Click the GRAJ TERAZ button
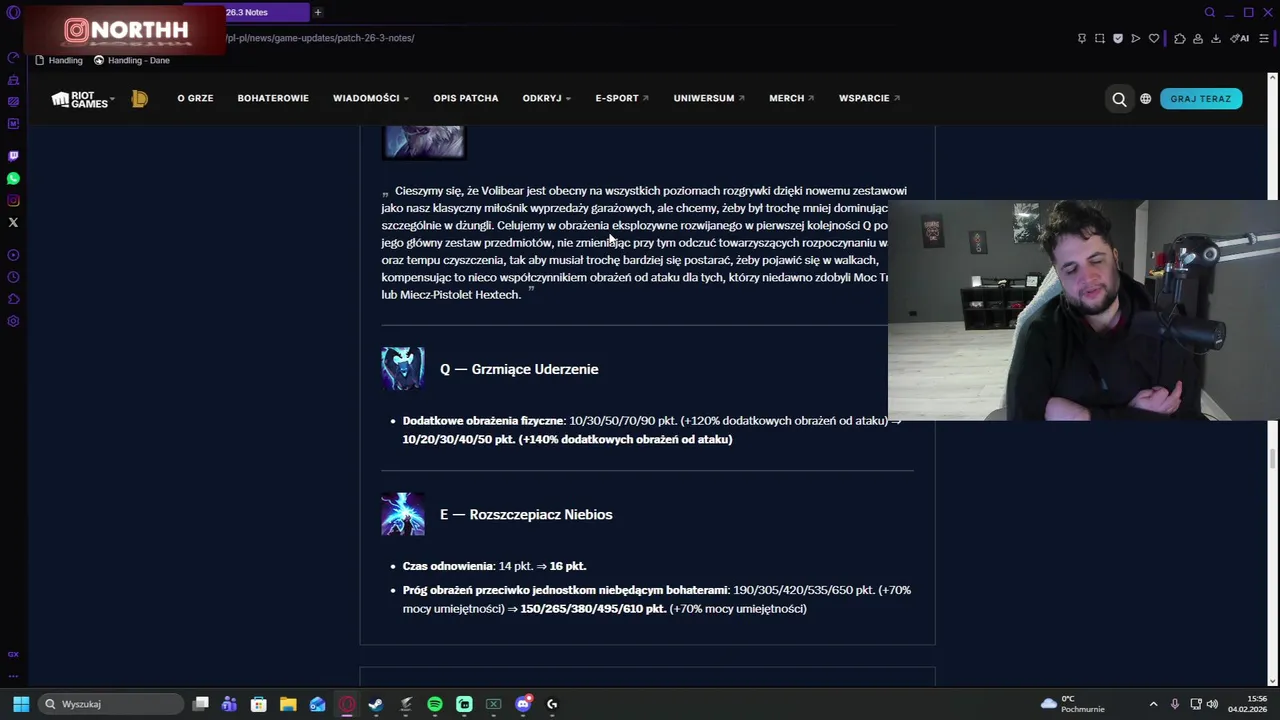The image size is (1280, 720). [x=1201, y=99]
